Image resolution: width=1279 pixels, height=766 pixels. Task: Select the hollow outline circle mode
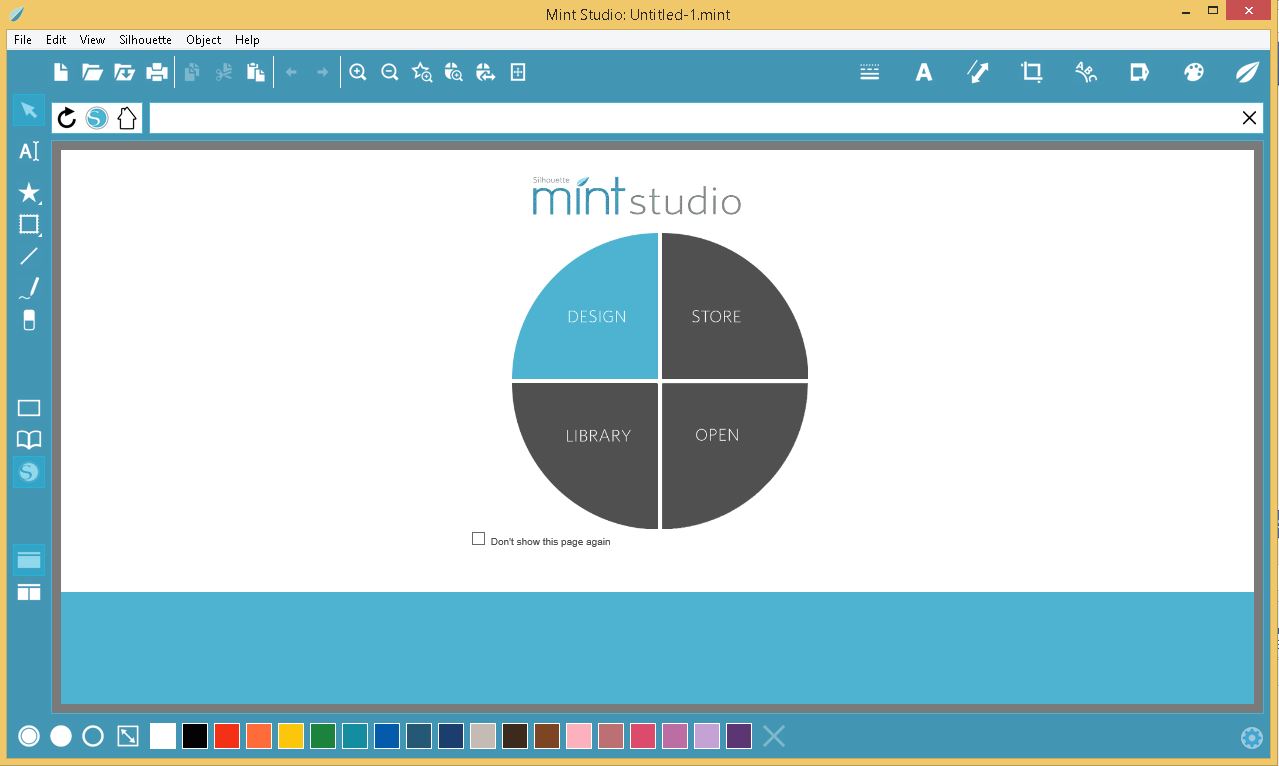[x=93, y=736]
